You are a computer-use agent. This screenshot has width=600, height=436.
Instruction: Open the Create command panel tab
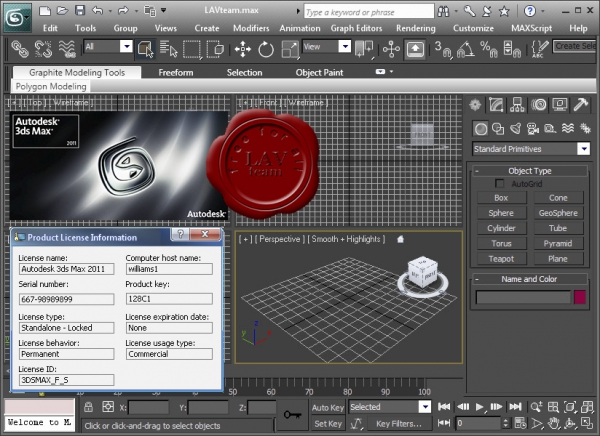(x=475, y=105)
